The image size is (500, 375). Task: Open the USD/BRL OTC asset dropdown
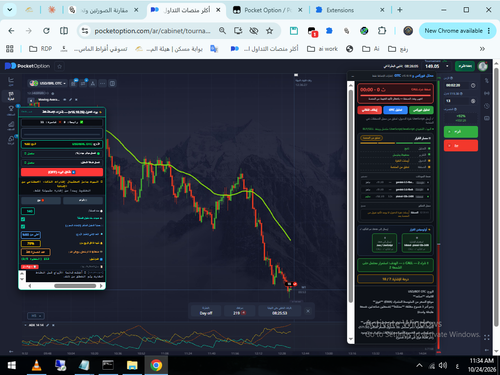tap(48, 83)
